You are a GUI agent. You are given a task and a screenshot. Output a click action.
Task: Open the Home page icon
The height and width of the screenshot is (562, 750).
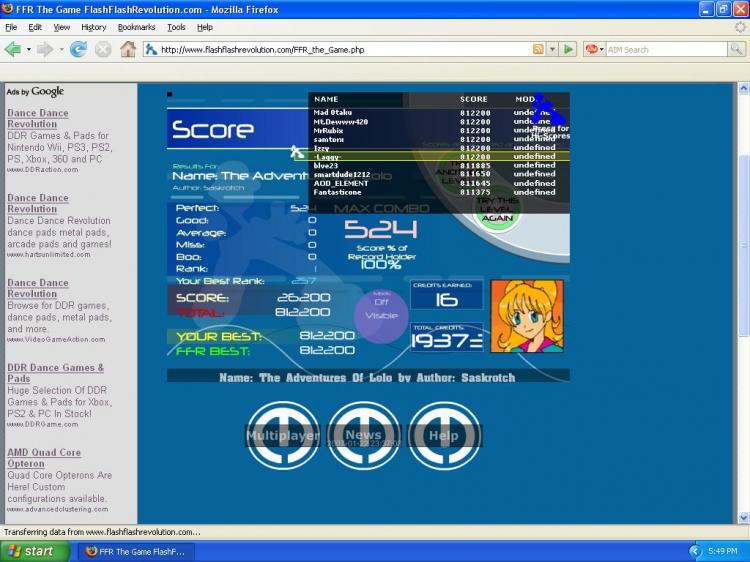[x=128, y=49]
